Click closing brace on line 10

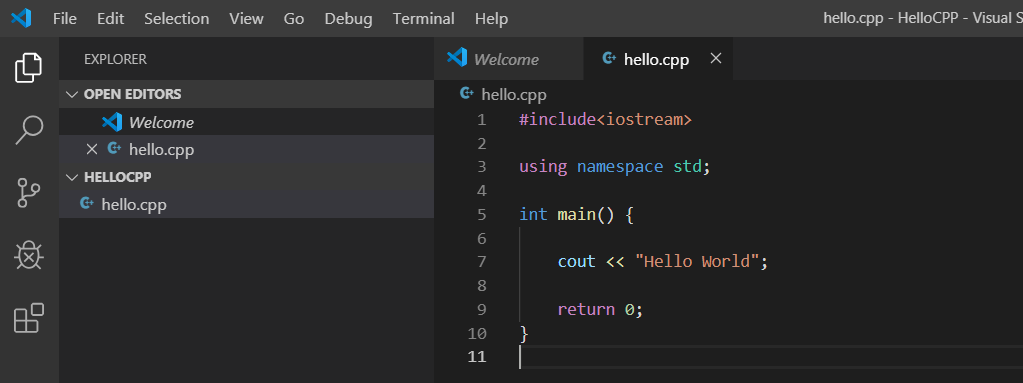click(523, 333)
